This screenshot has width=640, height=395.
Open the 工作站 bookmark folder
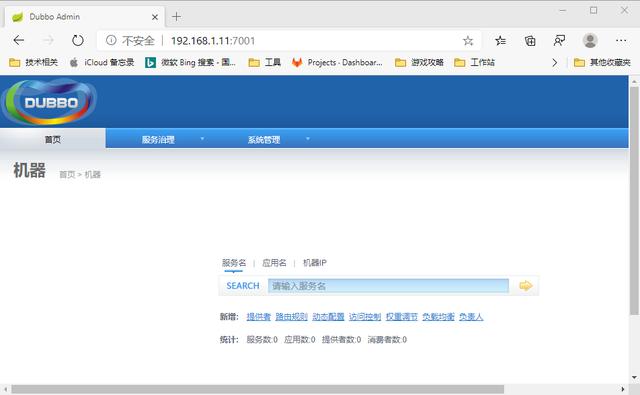click(x=474, y=62)
